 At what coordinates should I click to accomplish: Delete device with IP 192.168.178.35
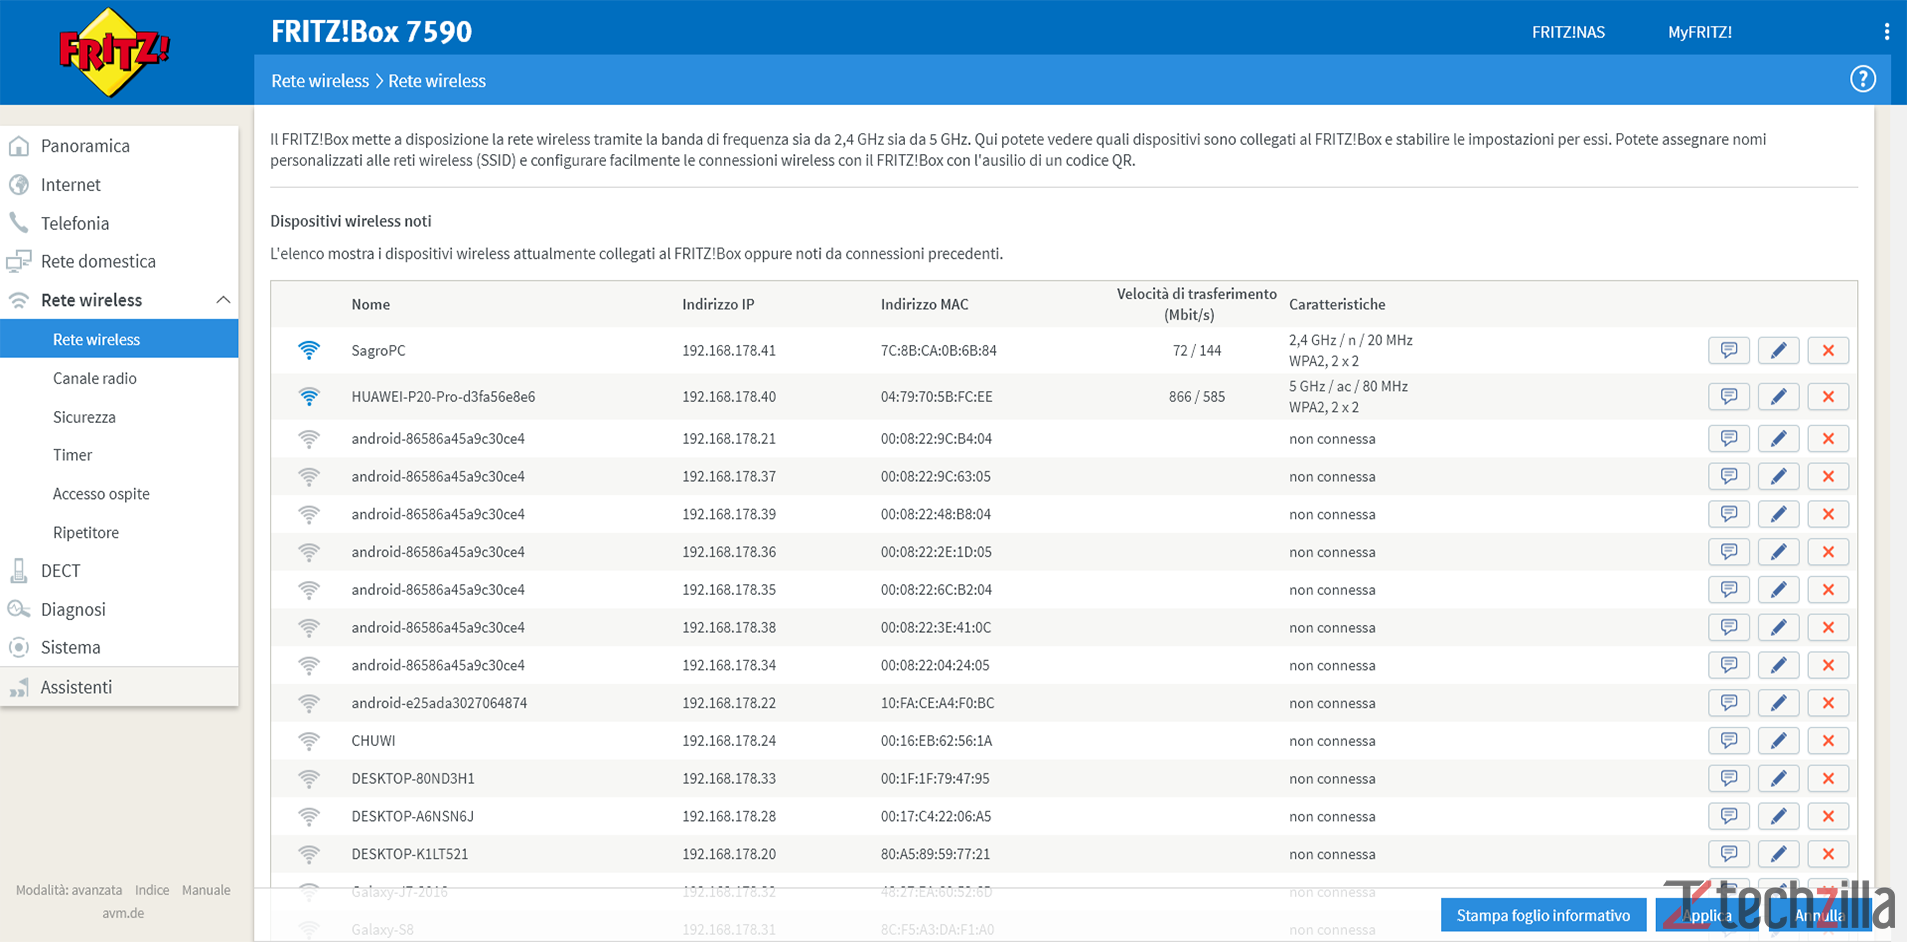1828,590
